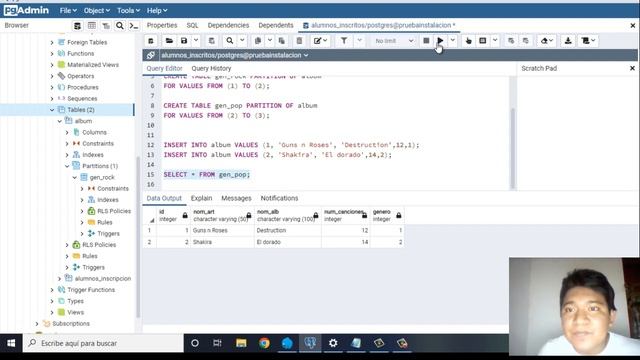Save the query file with the diskette icon
Image resolution: width=640 pixels, height=360 pixels.
point(184,41)
